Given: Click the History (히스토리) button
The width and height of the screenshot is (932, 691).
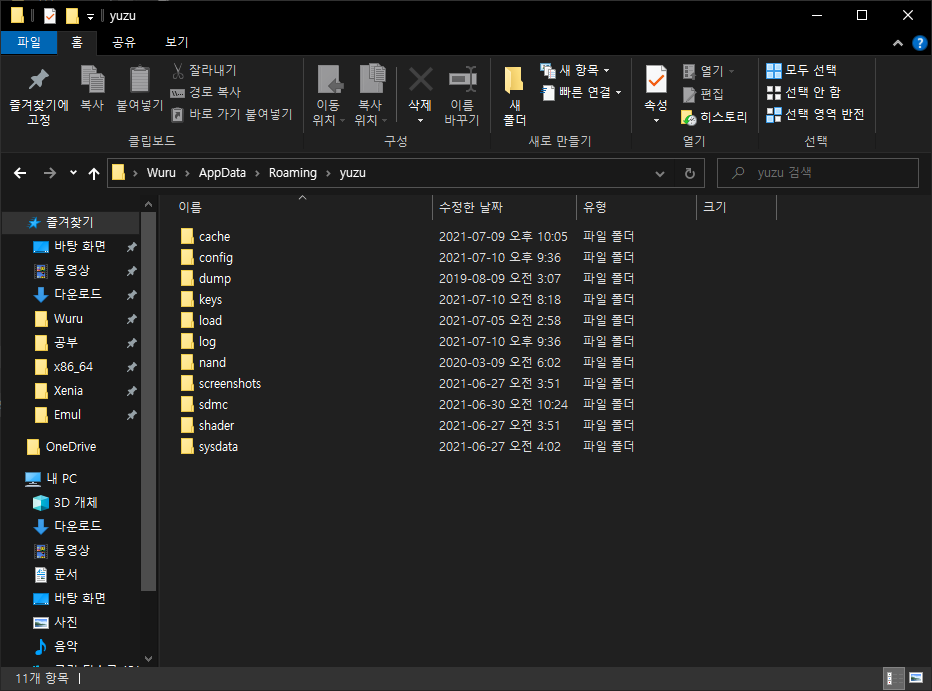Looking at the screenshot, I should point(714,117).
